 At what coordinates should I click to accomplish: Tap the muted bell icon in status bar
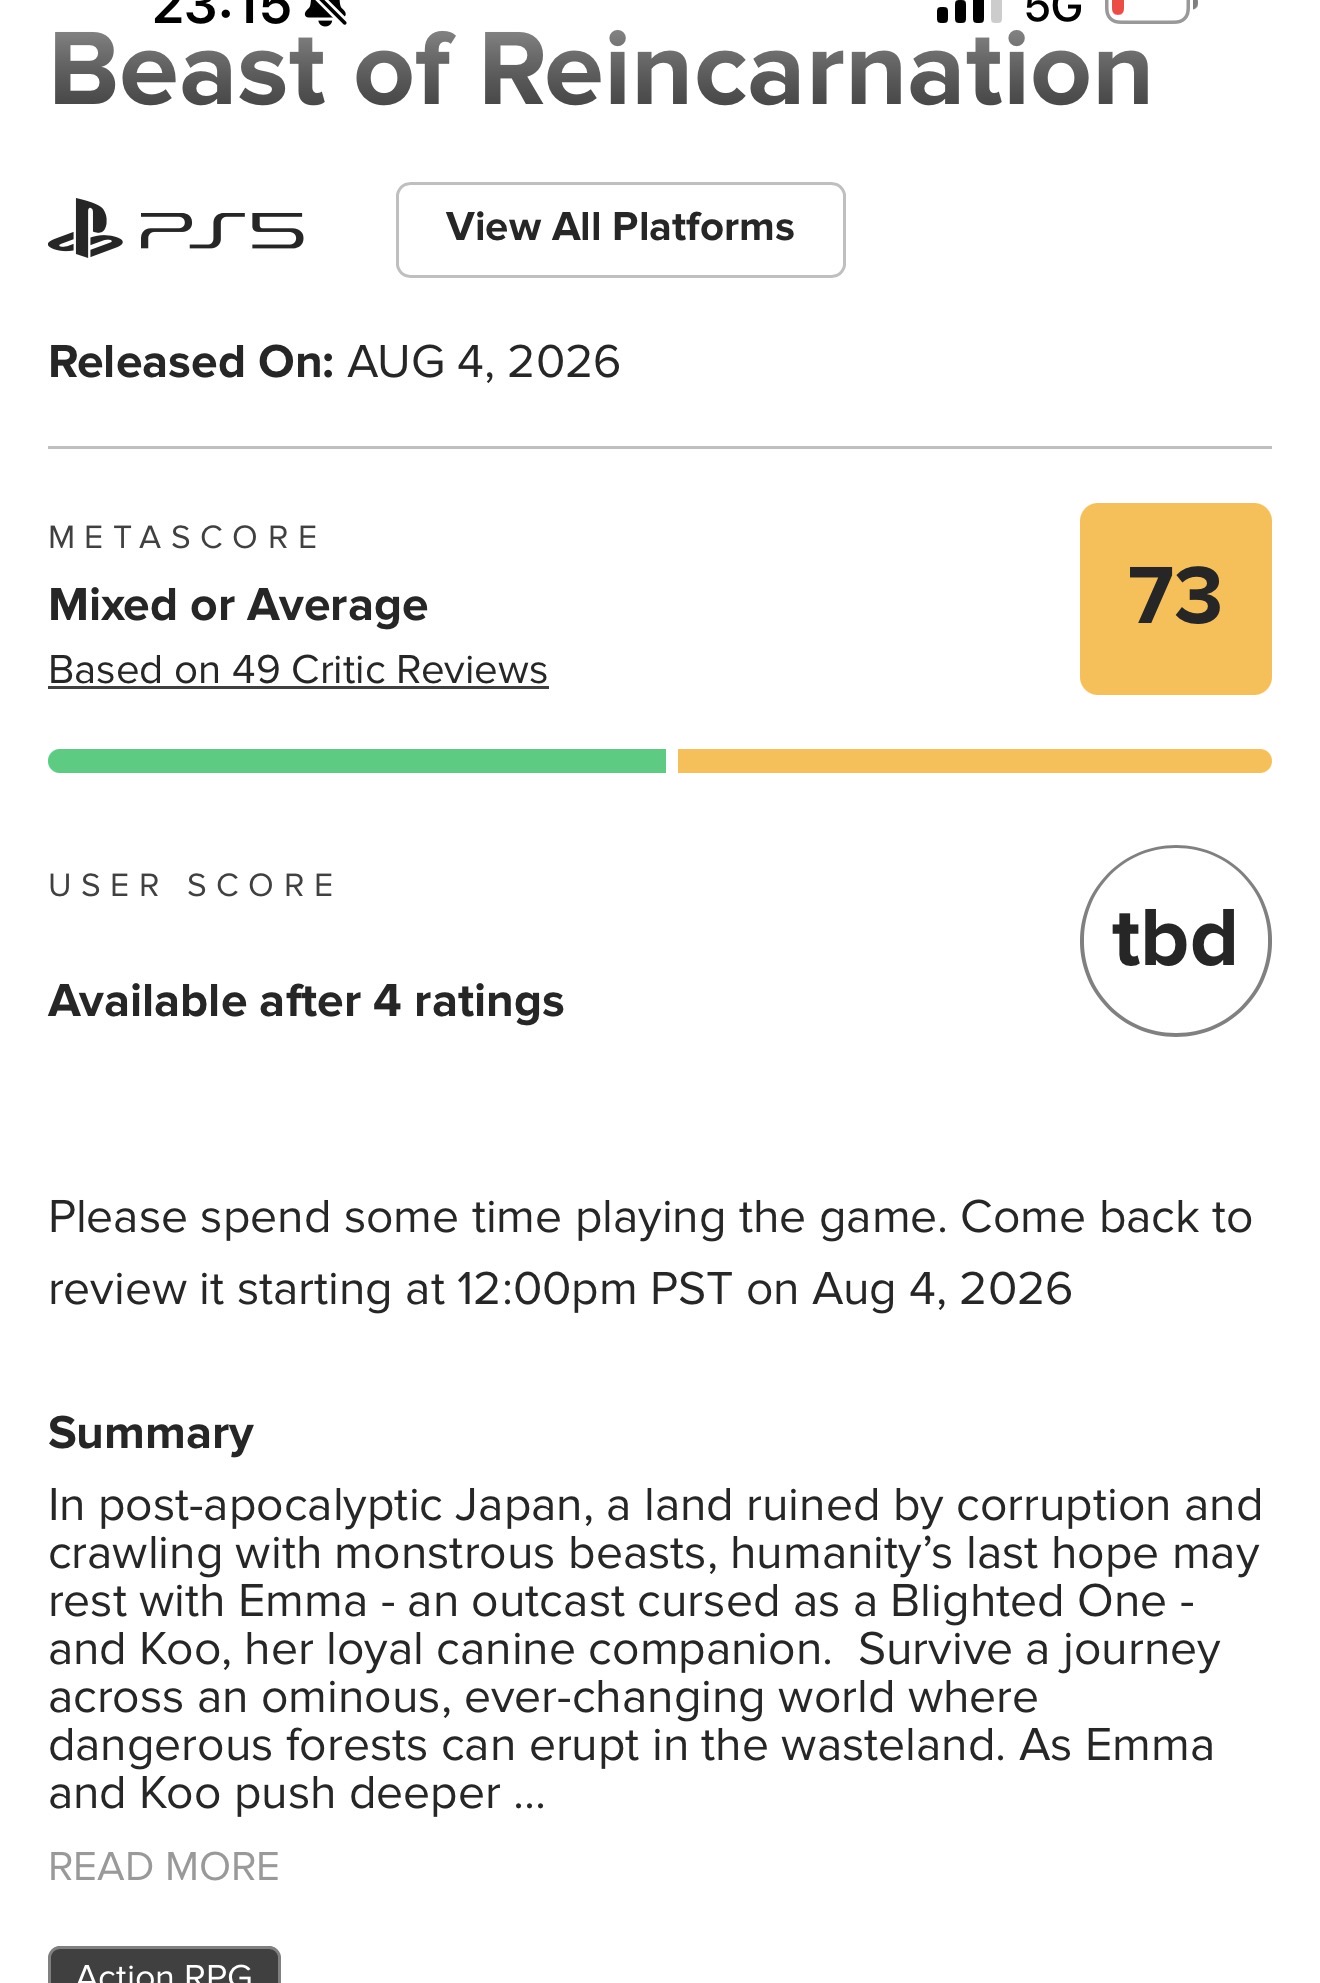point(325,10)
